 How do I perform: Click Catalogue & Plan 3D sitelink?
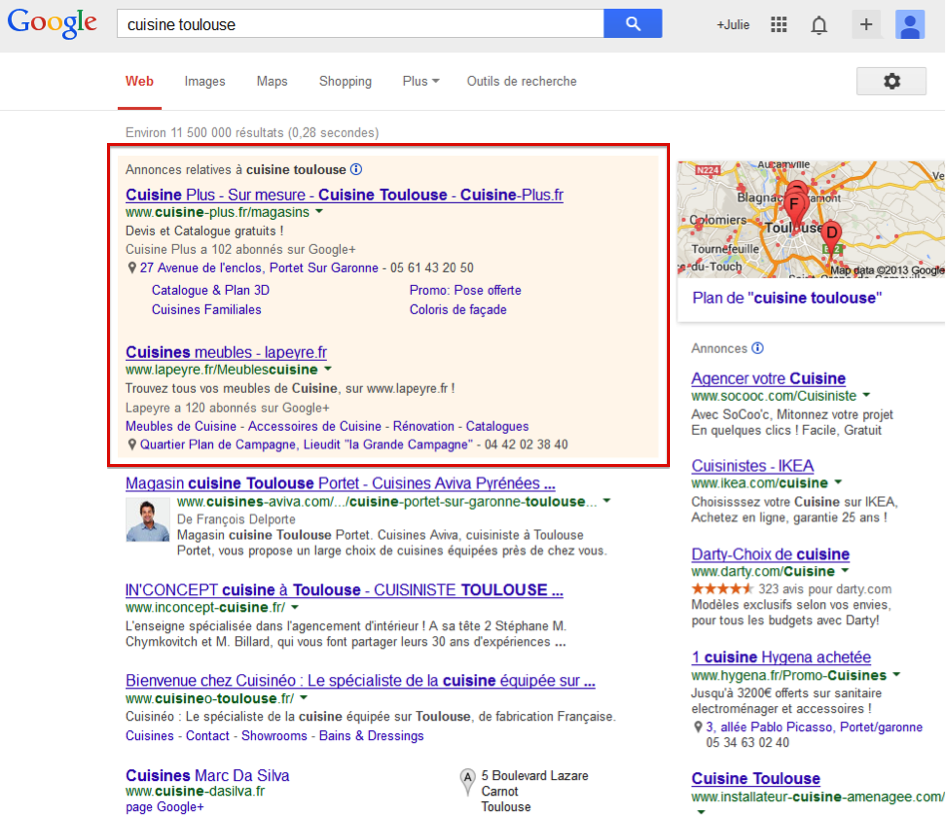(211, 290)
